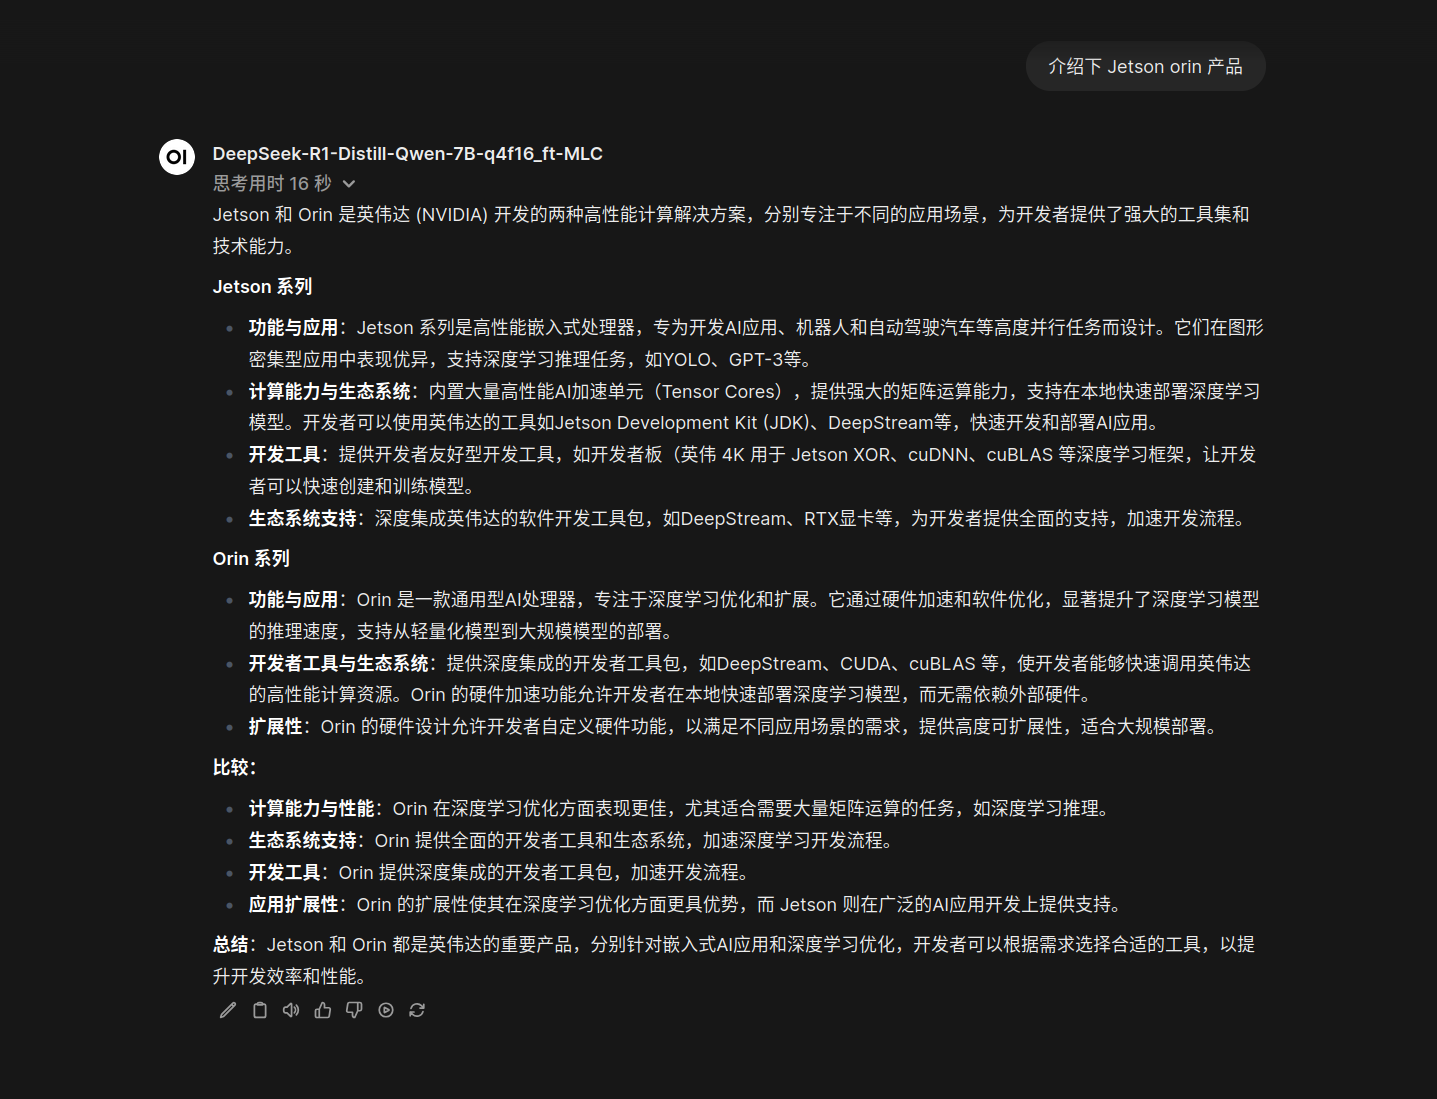Click the Orin 系列 heading
This screenshot has width=1437, height=1099.
click(x=251, y=559)
